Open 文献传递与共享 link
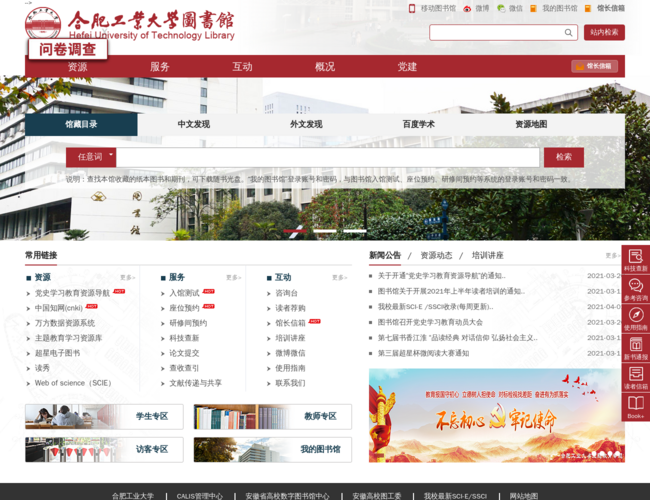 pyautogui.click(x=196, y=383)
